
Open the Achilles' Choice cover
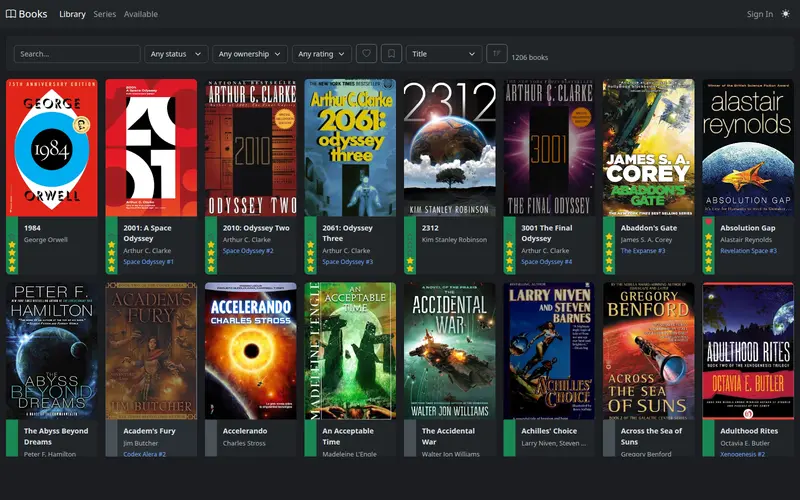point(549,351)
